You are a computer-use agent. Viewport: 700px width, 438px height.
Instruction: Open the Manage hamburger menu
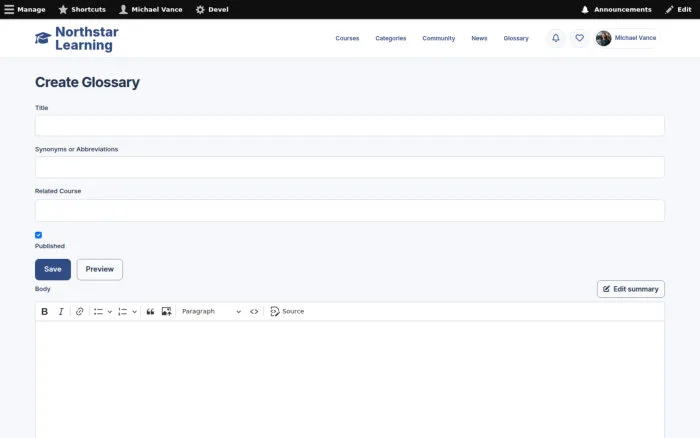(25, 9)
